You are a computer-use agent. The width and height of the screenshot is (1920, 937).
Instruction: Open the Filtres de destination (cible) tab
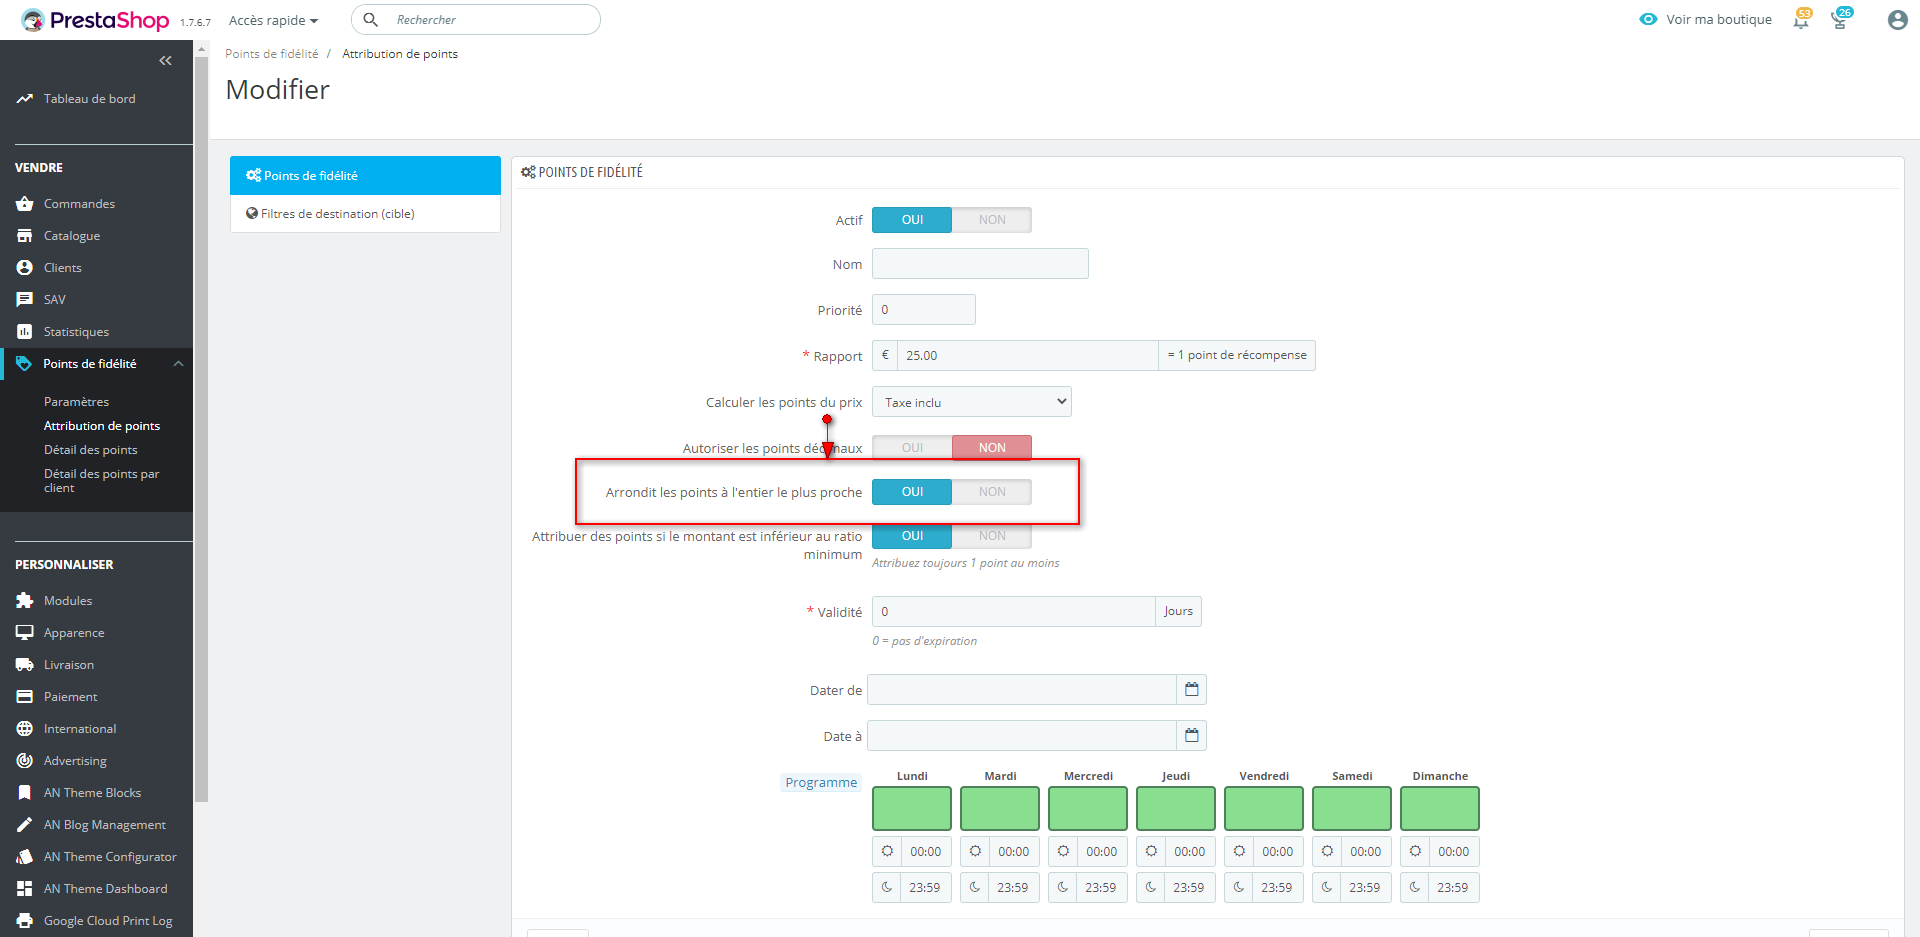[x=365, y=214]
